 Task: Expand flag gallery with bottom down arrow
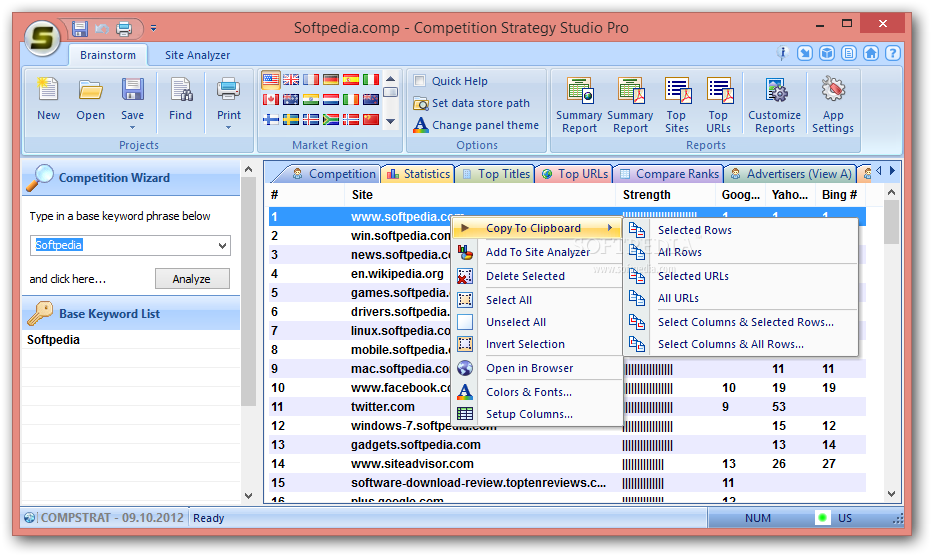[x=390, y=121]
